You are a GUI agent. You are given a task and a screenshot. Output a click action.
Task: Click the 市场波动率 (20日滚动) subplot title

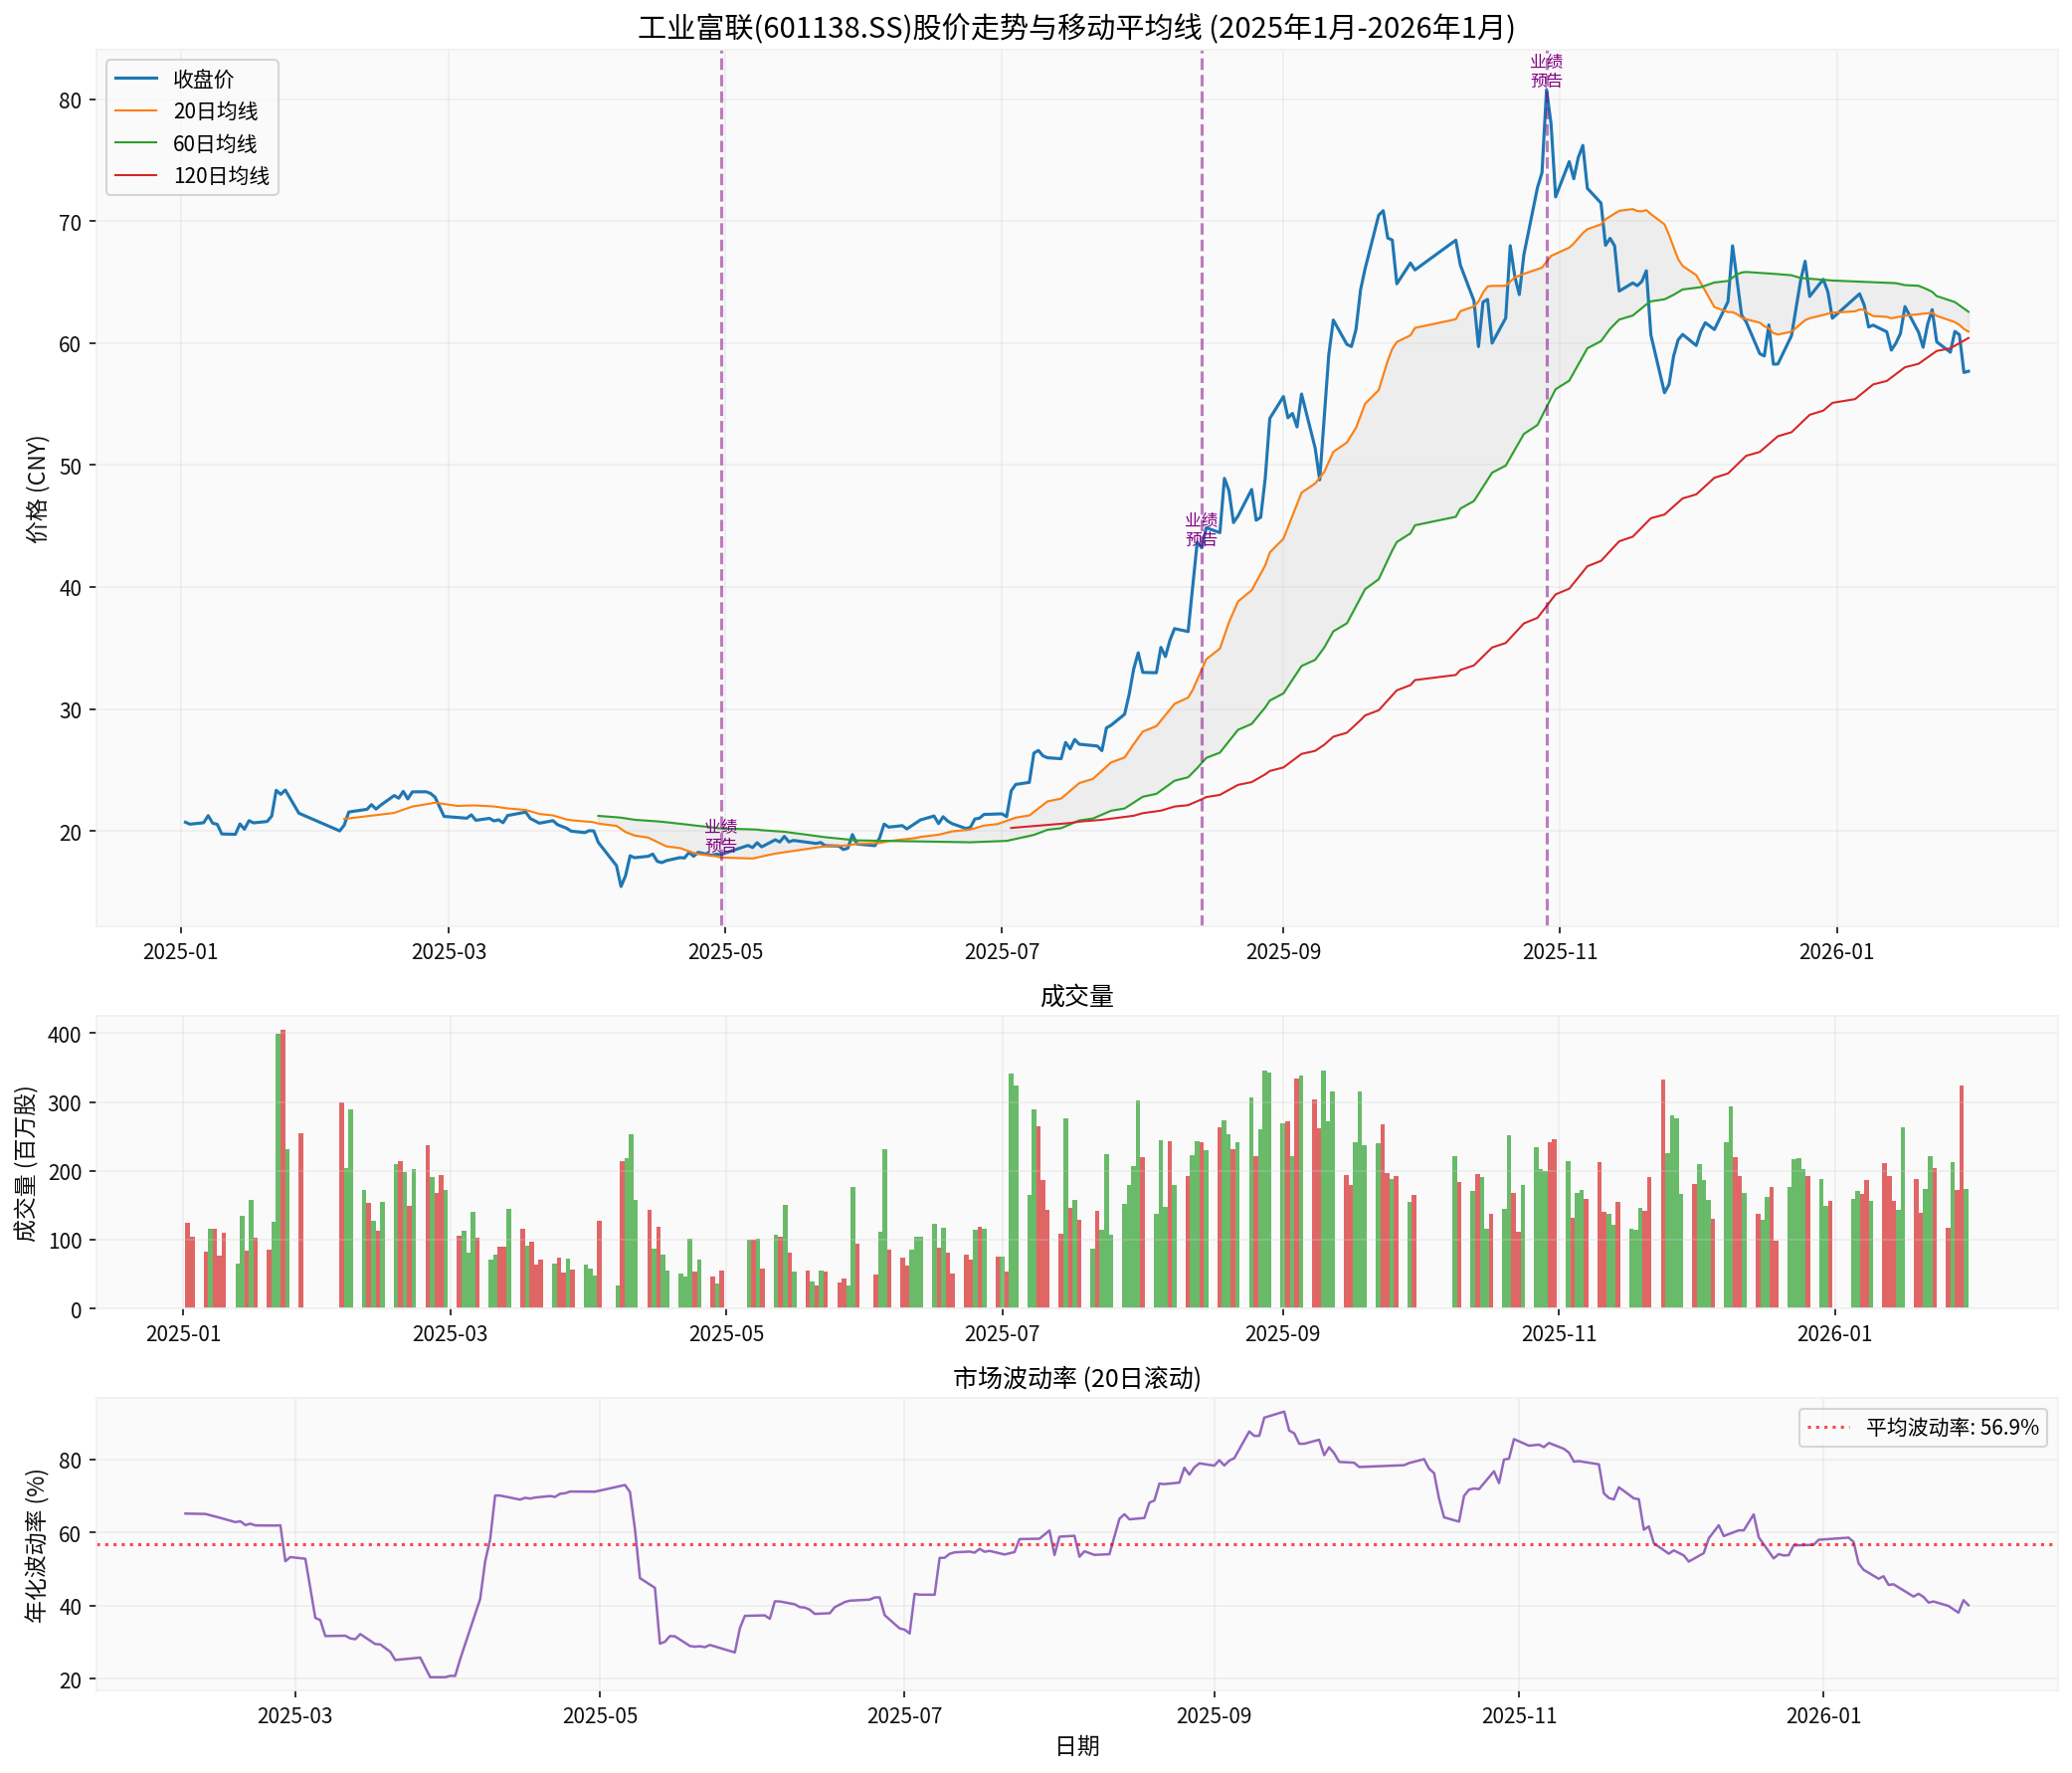[1076, 1378]
